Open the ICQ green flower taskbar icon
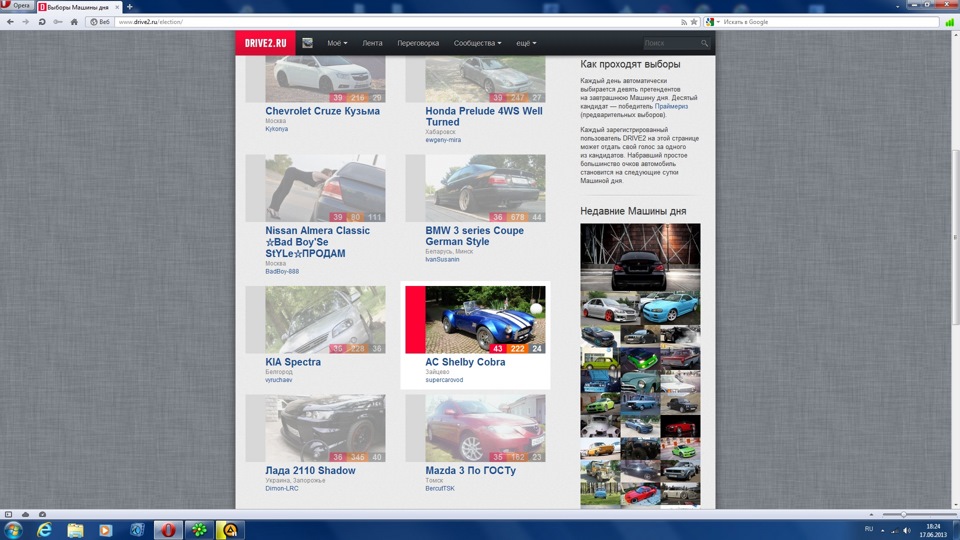The image size is (960, 540). pyautogui.click(x=199, y=530)
